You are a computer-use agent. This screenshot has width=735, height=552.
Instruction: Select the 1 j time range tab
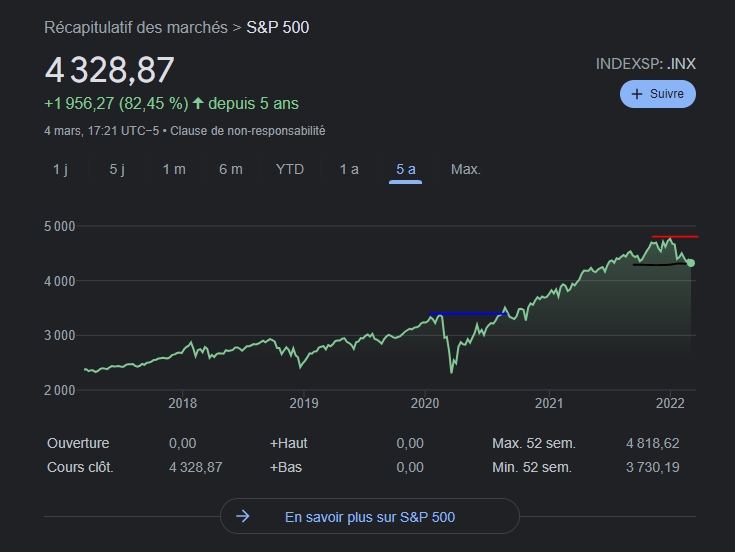click(60, 169)
